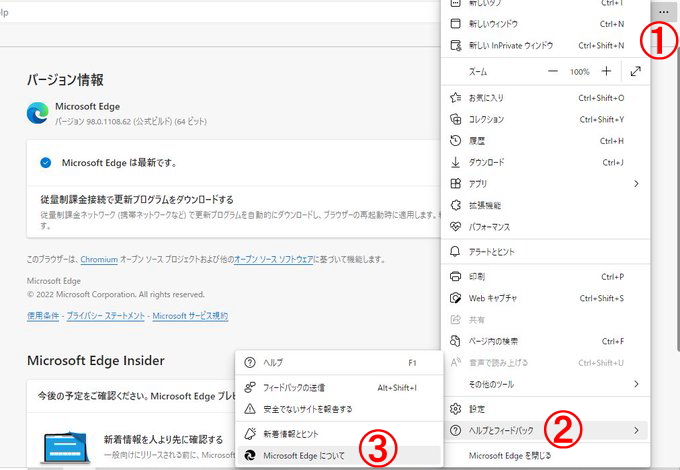
Task: Click the Favorites star icon
Action: (455, 98)
